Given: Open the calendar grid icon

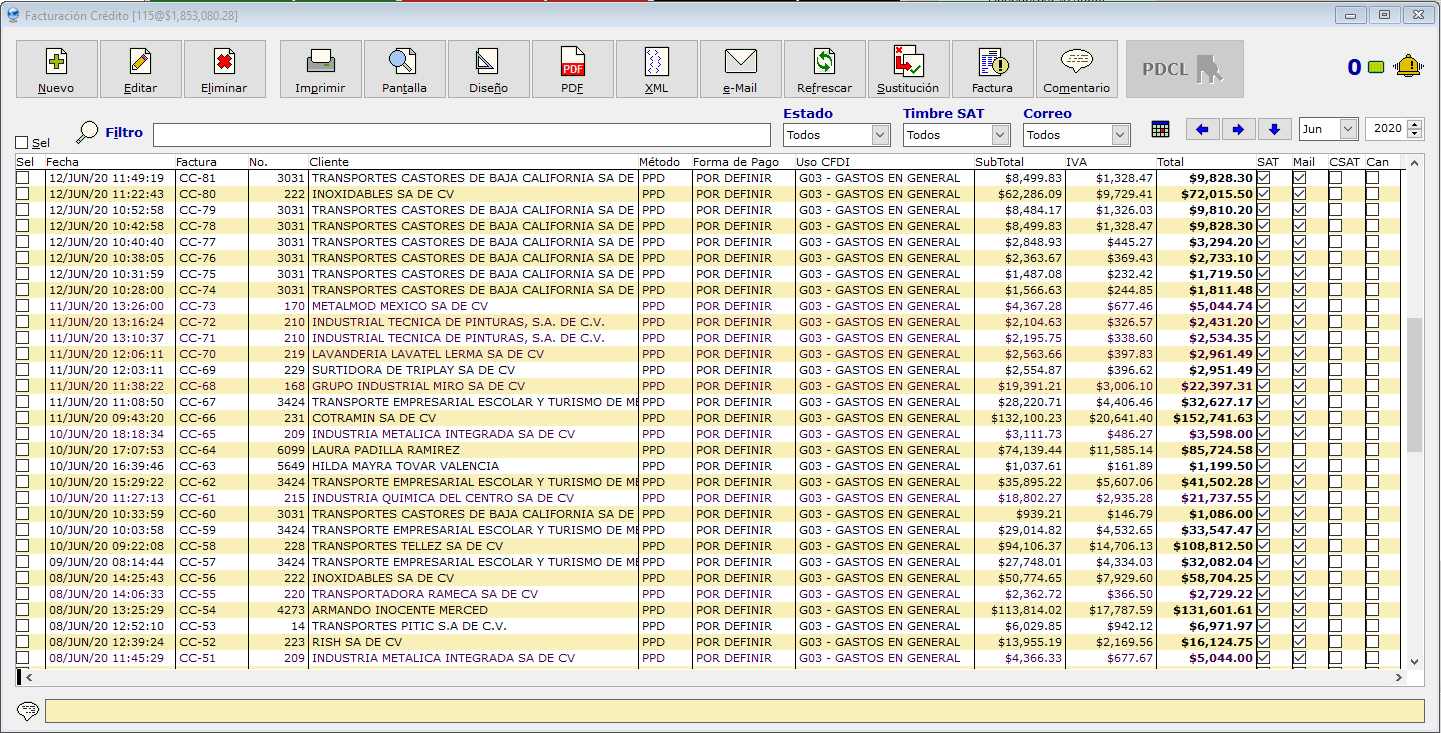Looking at the screenshot, I should pos(1160,129).
